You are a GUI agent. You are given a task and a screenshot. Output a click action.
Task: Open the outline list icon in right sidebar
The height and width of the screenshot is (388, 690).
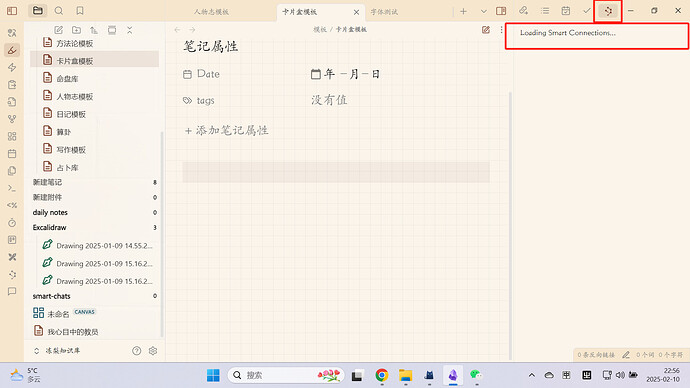(x=545, y=11)
